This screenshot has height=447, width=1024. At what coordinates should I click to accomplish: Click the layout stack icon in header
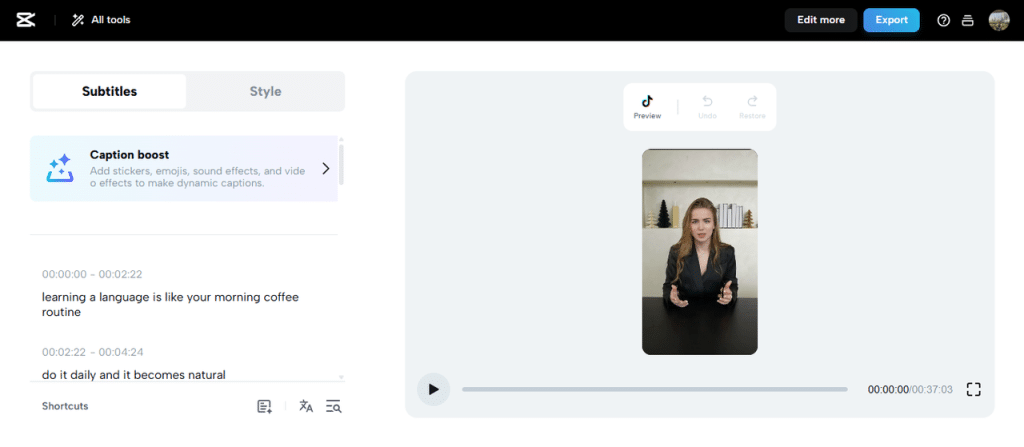(x=967, y=20)
